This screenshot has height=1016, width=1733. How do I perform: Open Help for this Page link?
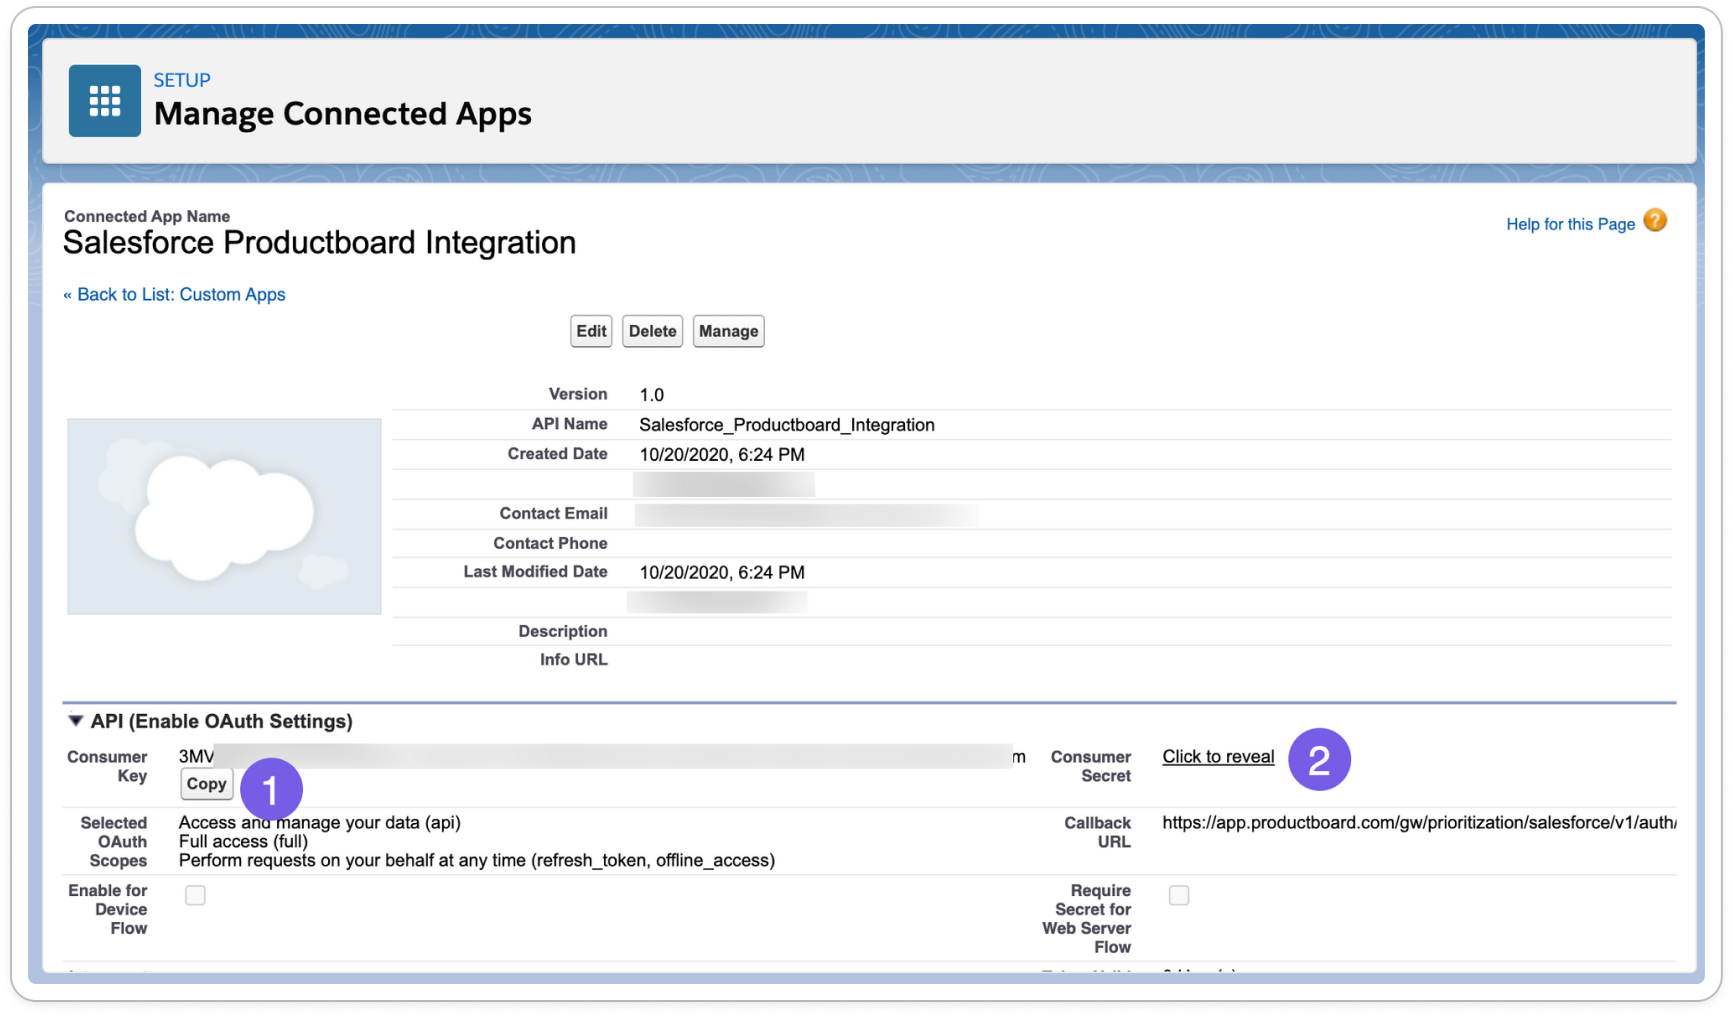(x=1570, y=224)
